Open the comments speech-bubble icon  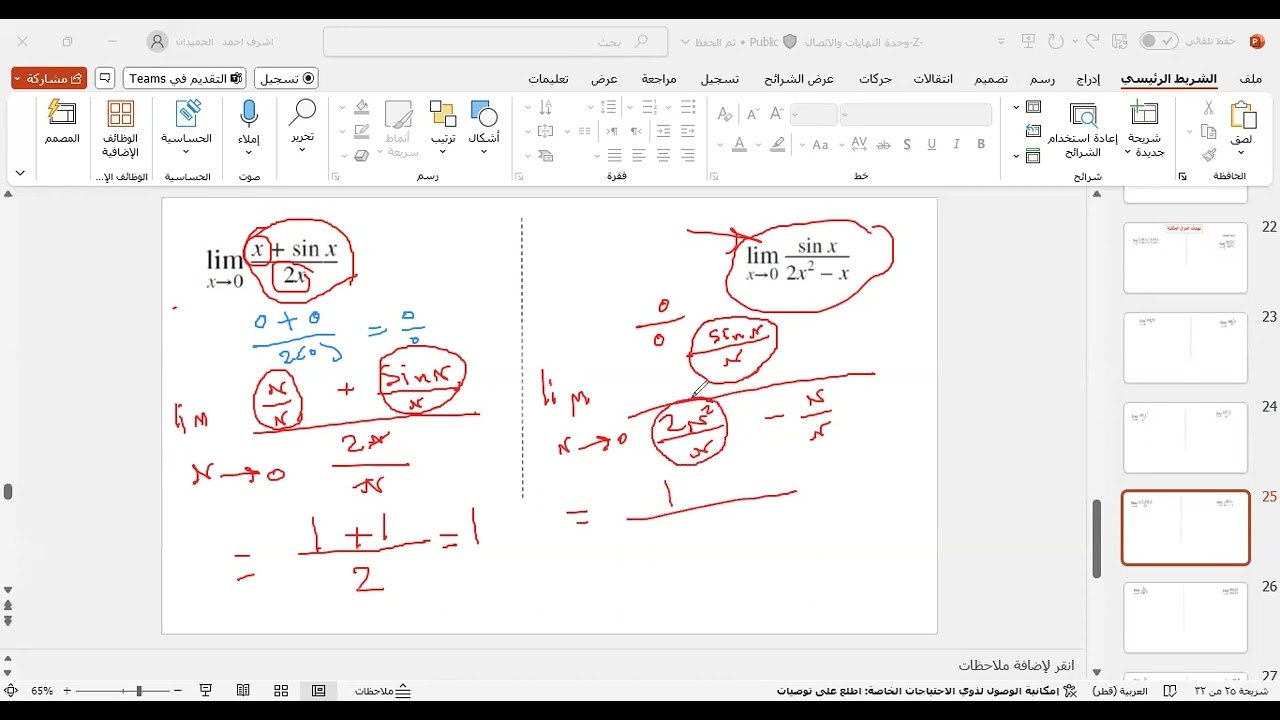click(x=106, y=78)
